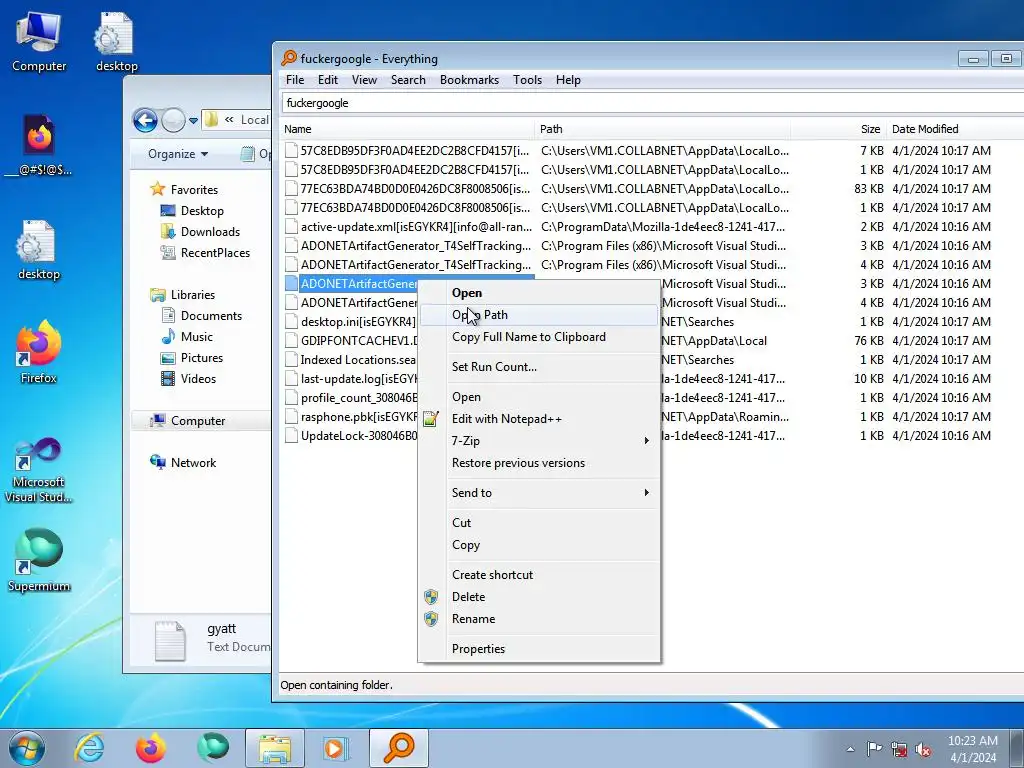Choose Set Run Count... in context menu

point(539,367)
